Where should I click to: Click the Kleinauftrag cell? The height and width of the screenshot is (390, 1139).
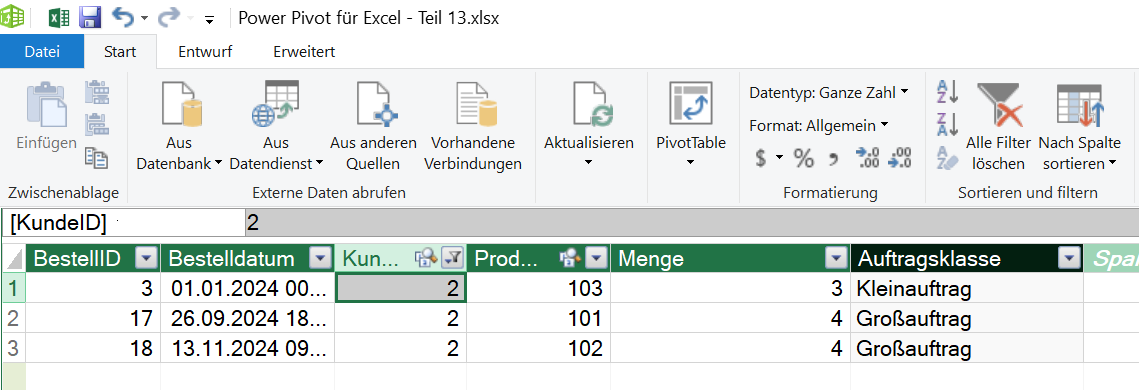coord(967,288)
